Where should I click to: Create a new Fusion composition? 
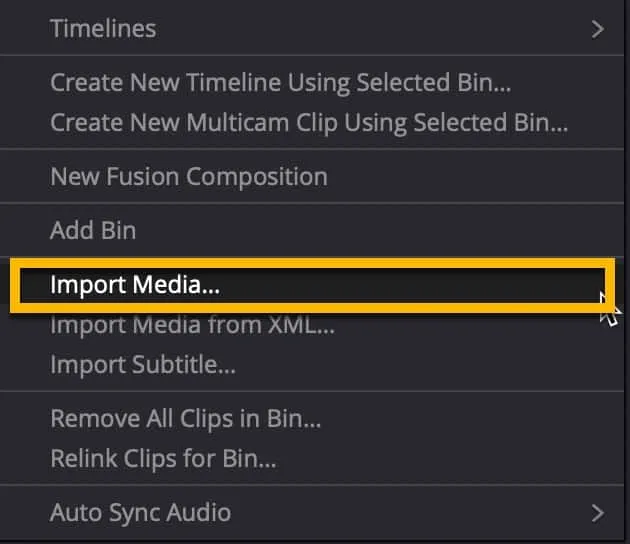188,178
